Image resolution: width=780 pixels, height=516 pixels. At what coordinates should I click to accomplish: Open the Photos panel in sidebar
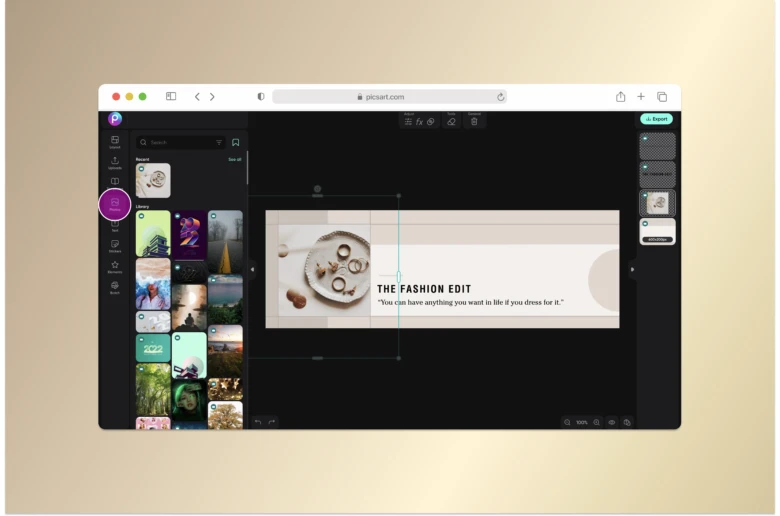[x=115, y=204]
